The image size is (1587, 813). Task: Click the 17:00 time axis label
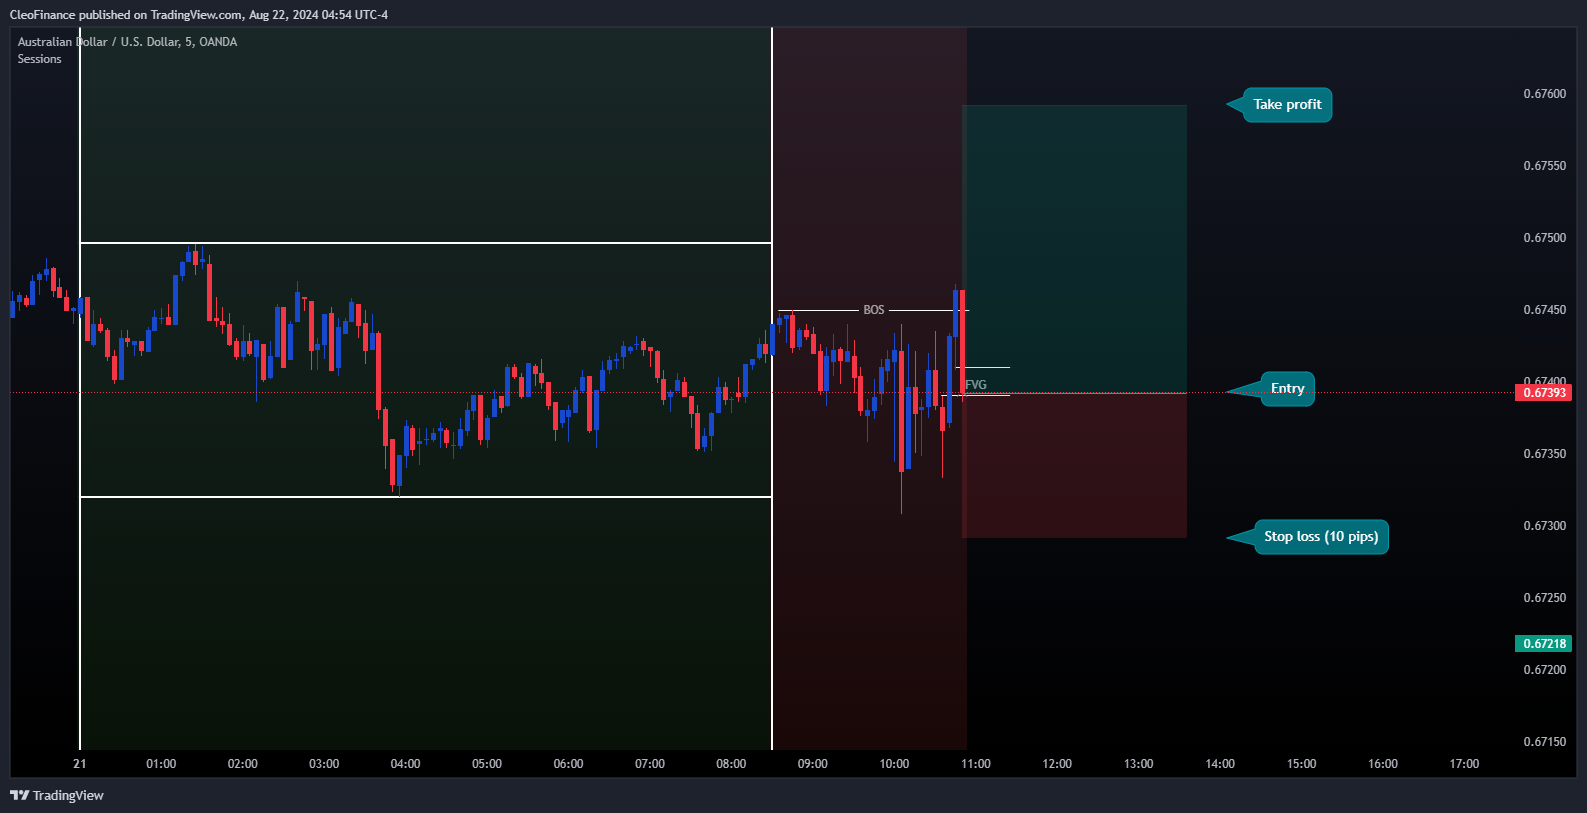pos(1465,764)
